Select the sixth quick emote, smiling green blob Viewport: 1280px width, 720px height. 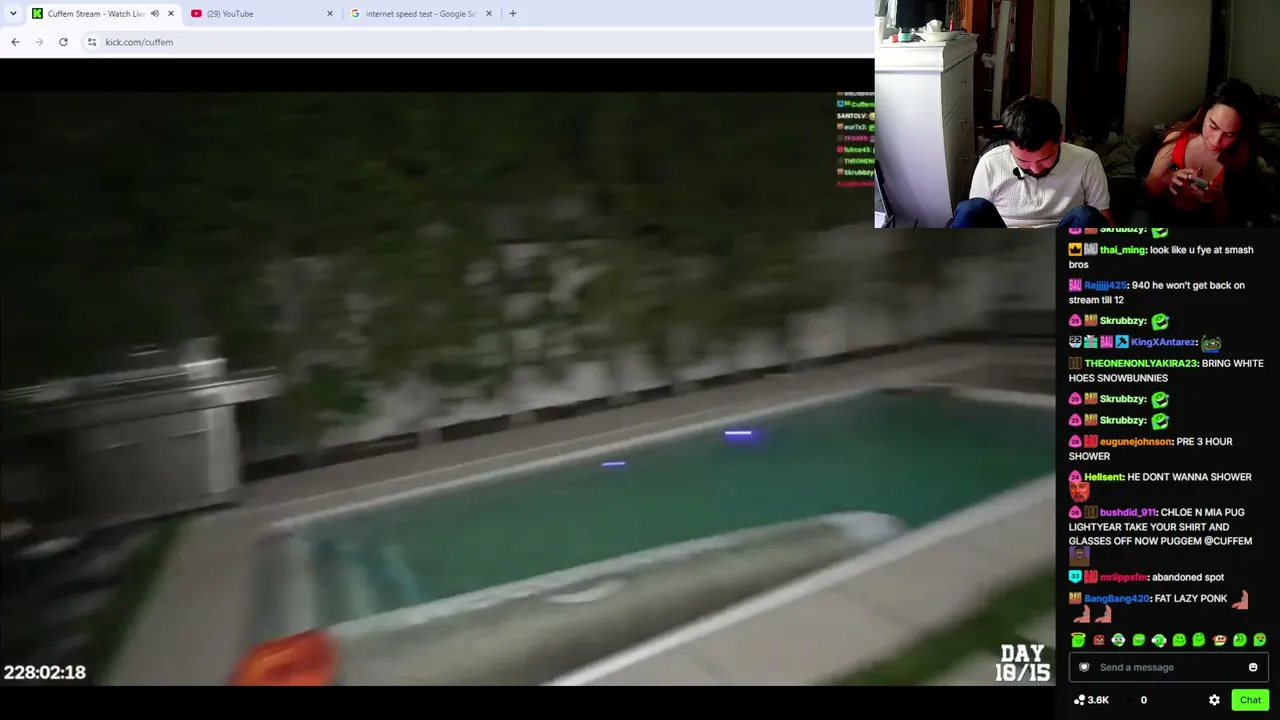tap(1179, 640)
